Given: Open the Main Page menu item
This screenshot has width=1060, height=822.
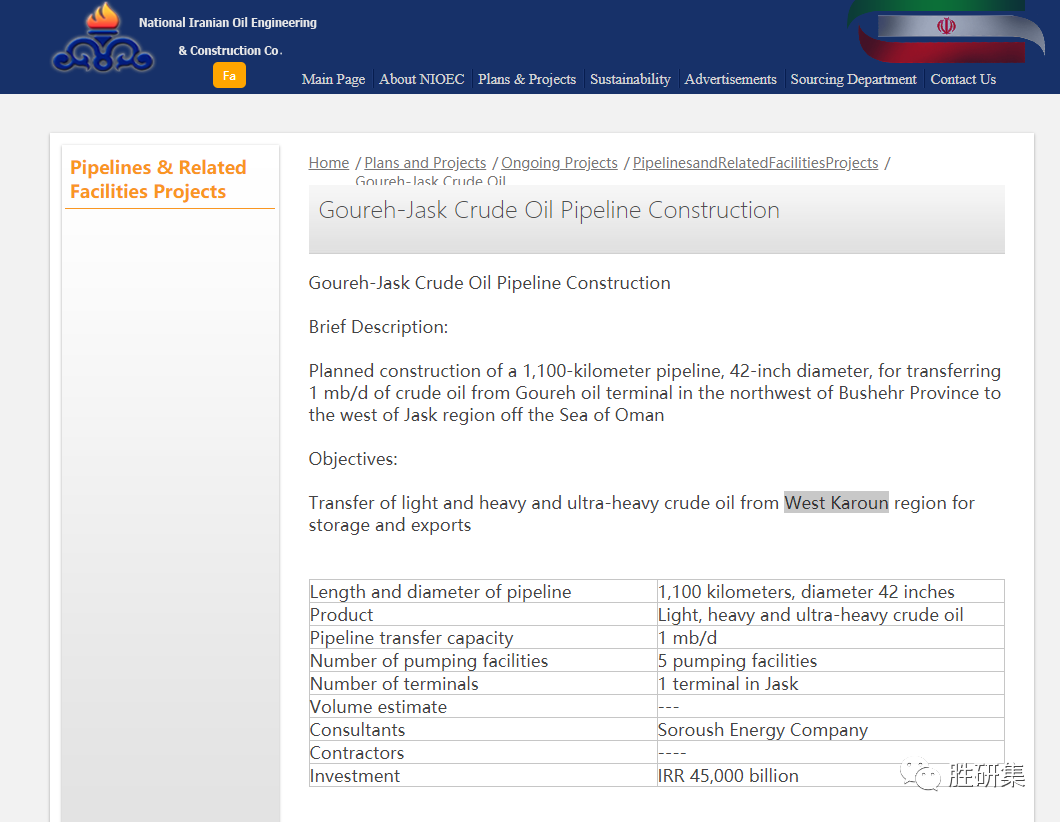Looking at the screenshot, I should coord(333,79).
